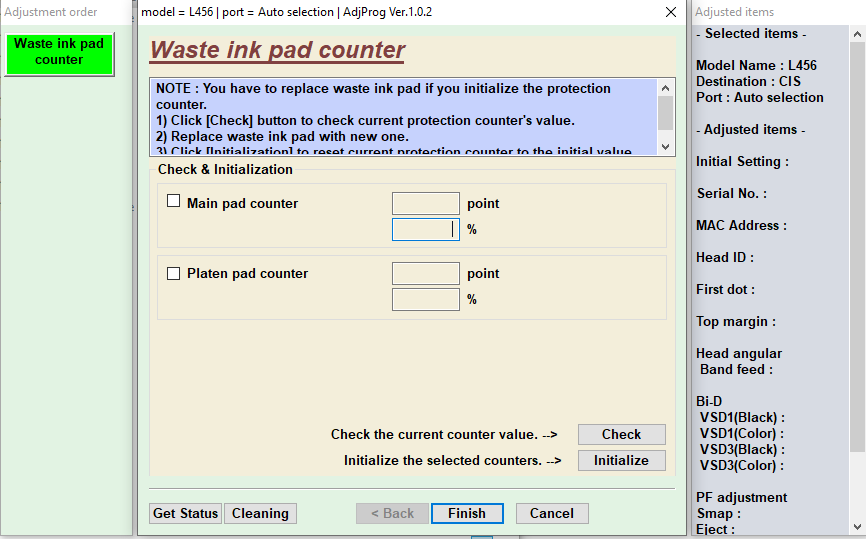Click the Main pad counter percent field
This screenshot has height=539, width=866.
[425, 230]
